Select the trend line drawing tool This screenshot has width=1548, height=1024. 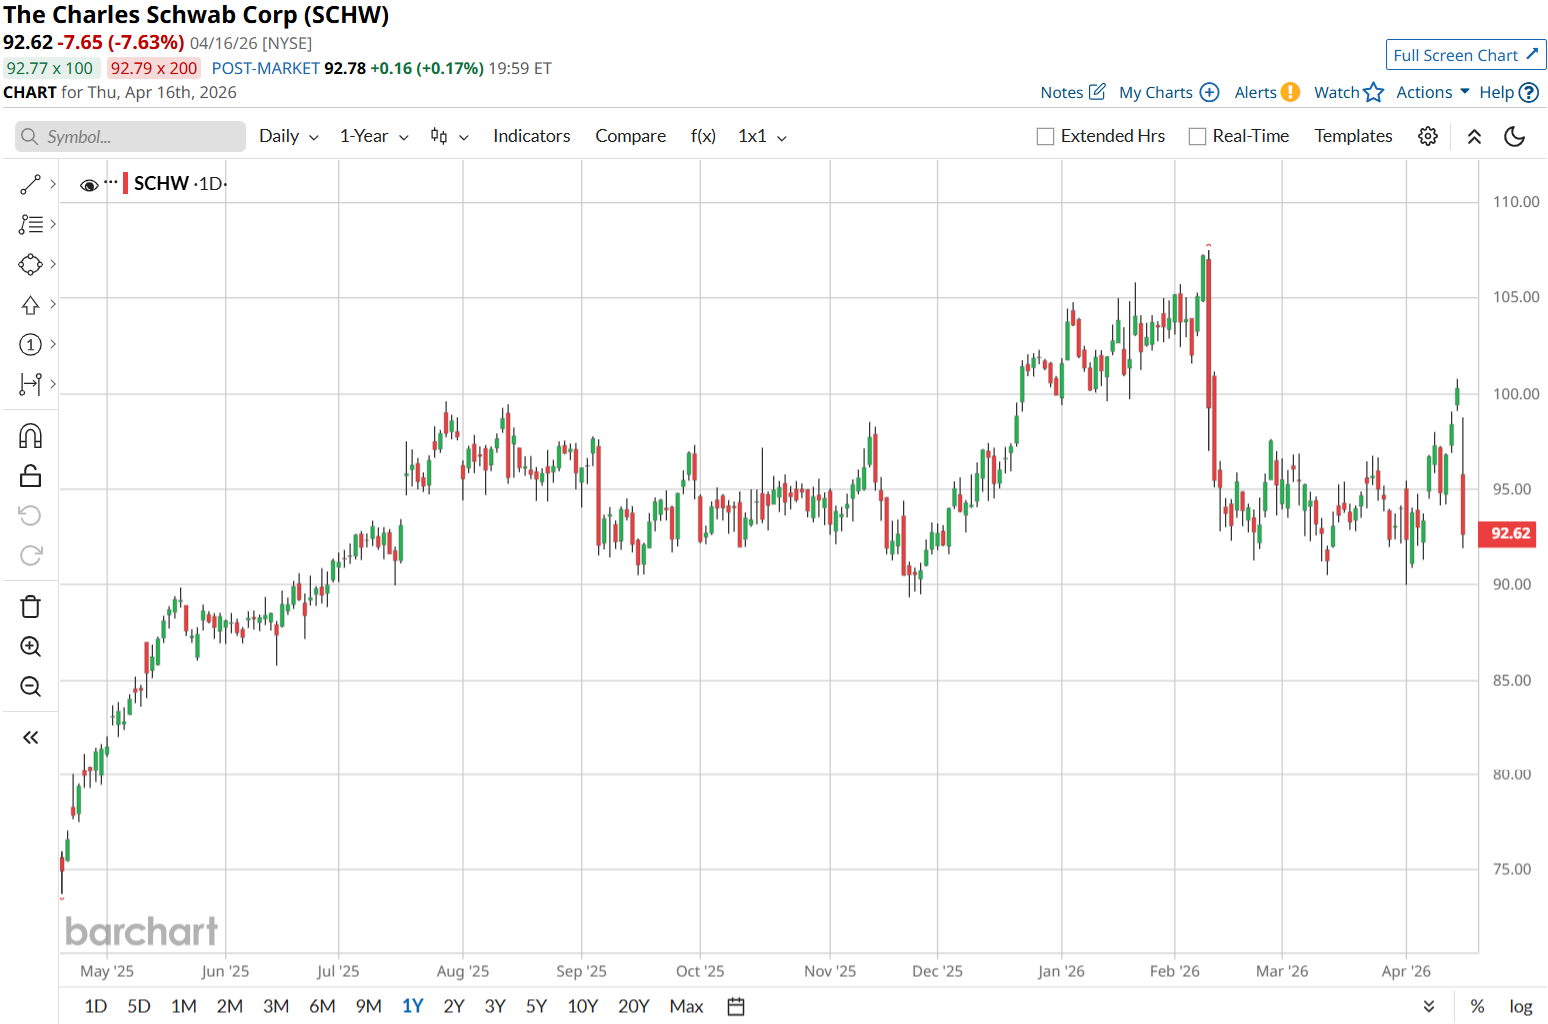(30, 184)
